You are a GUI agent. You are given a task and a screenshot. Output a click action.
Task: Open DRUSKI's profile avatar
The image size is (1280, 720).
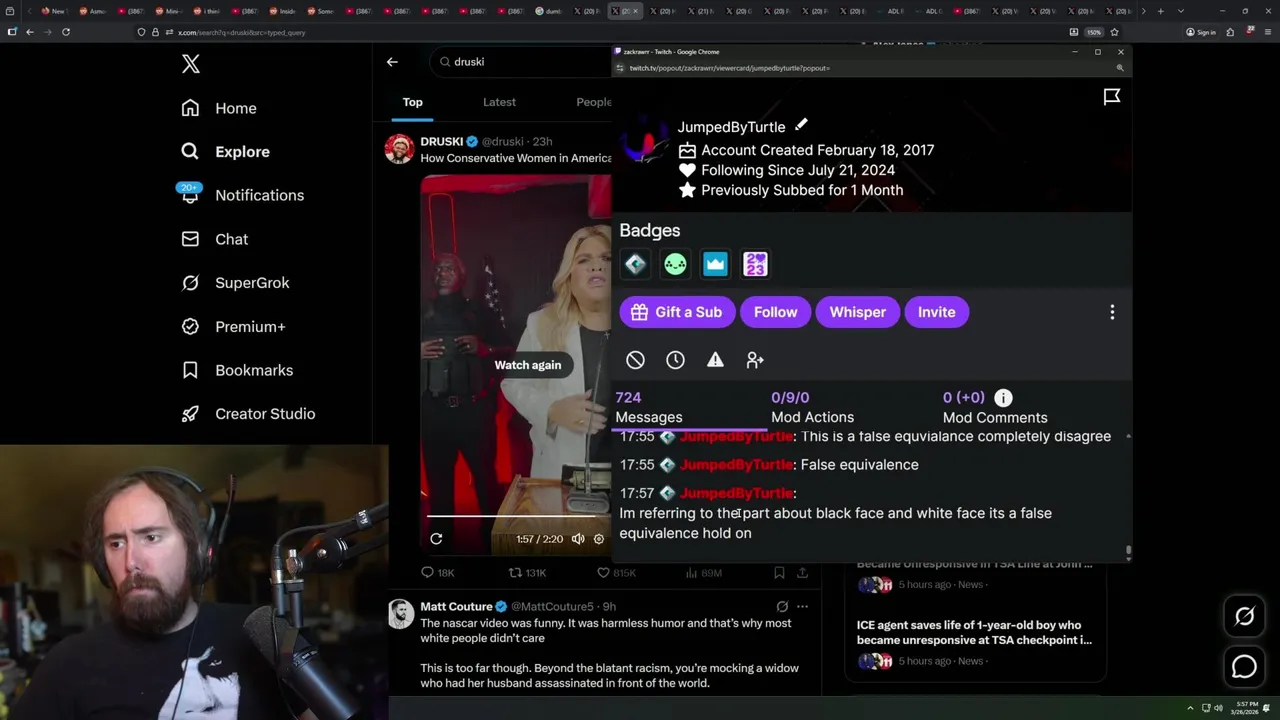tap(399, 149)
